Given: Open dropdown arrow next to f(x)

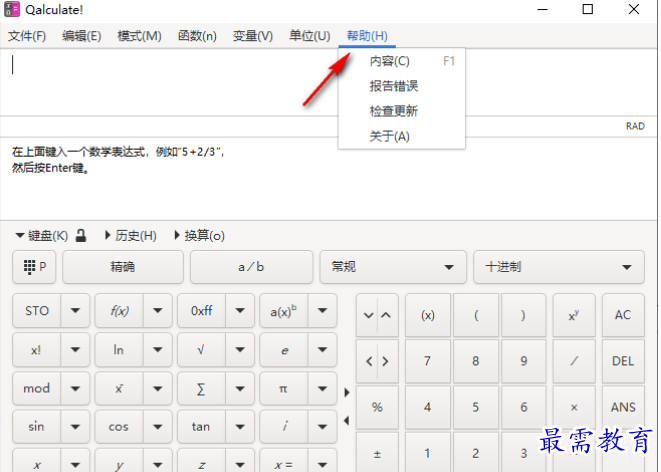Looking at the screenshot, I should (x=158, y=311).
